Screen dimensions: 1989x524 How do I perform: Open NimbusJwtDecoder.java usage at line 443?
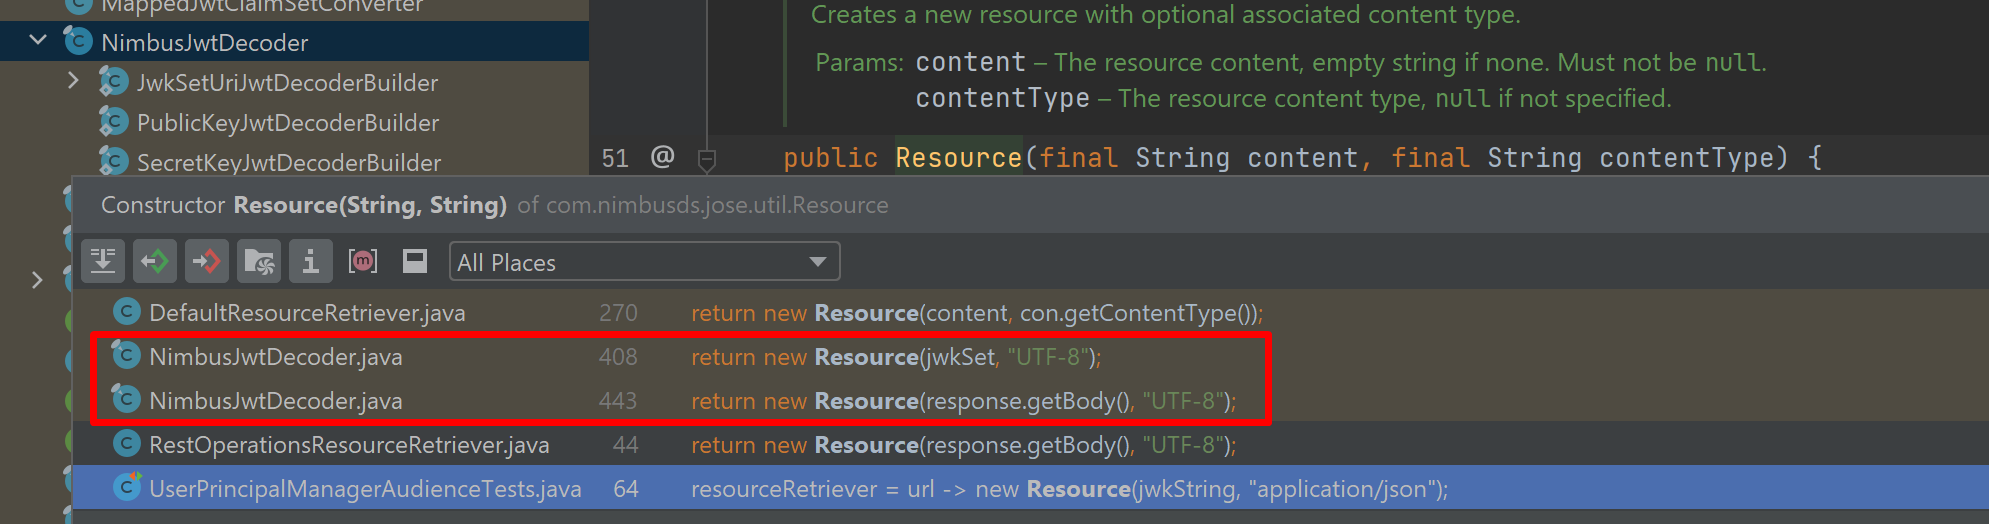point(1030,401)
